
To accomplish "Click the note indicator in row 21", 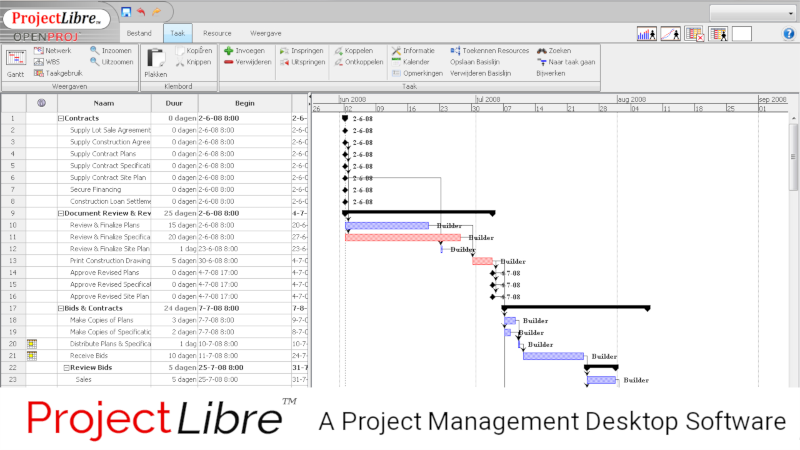I will pos(32,356).
